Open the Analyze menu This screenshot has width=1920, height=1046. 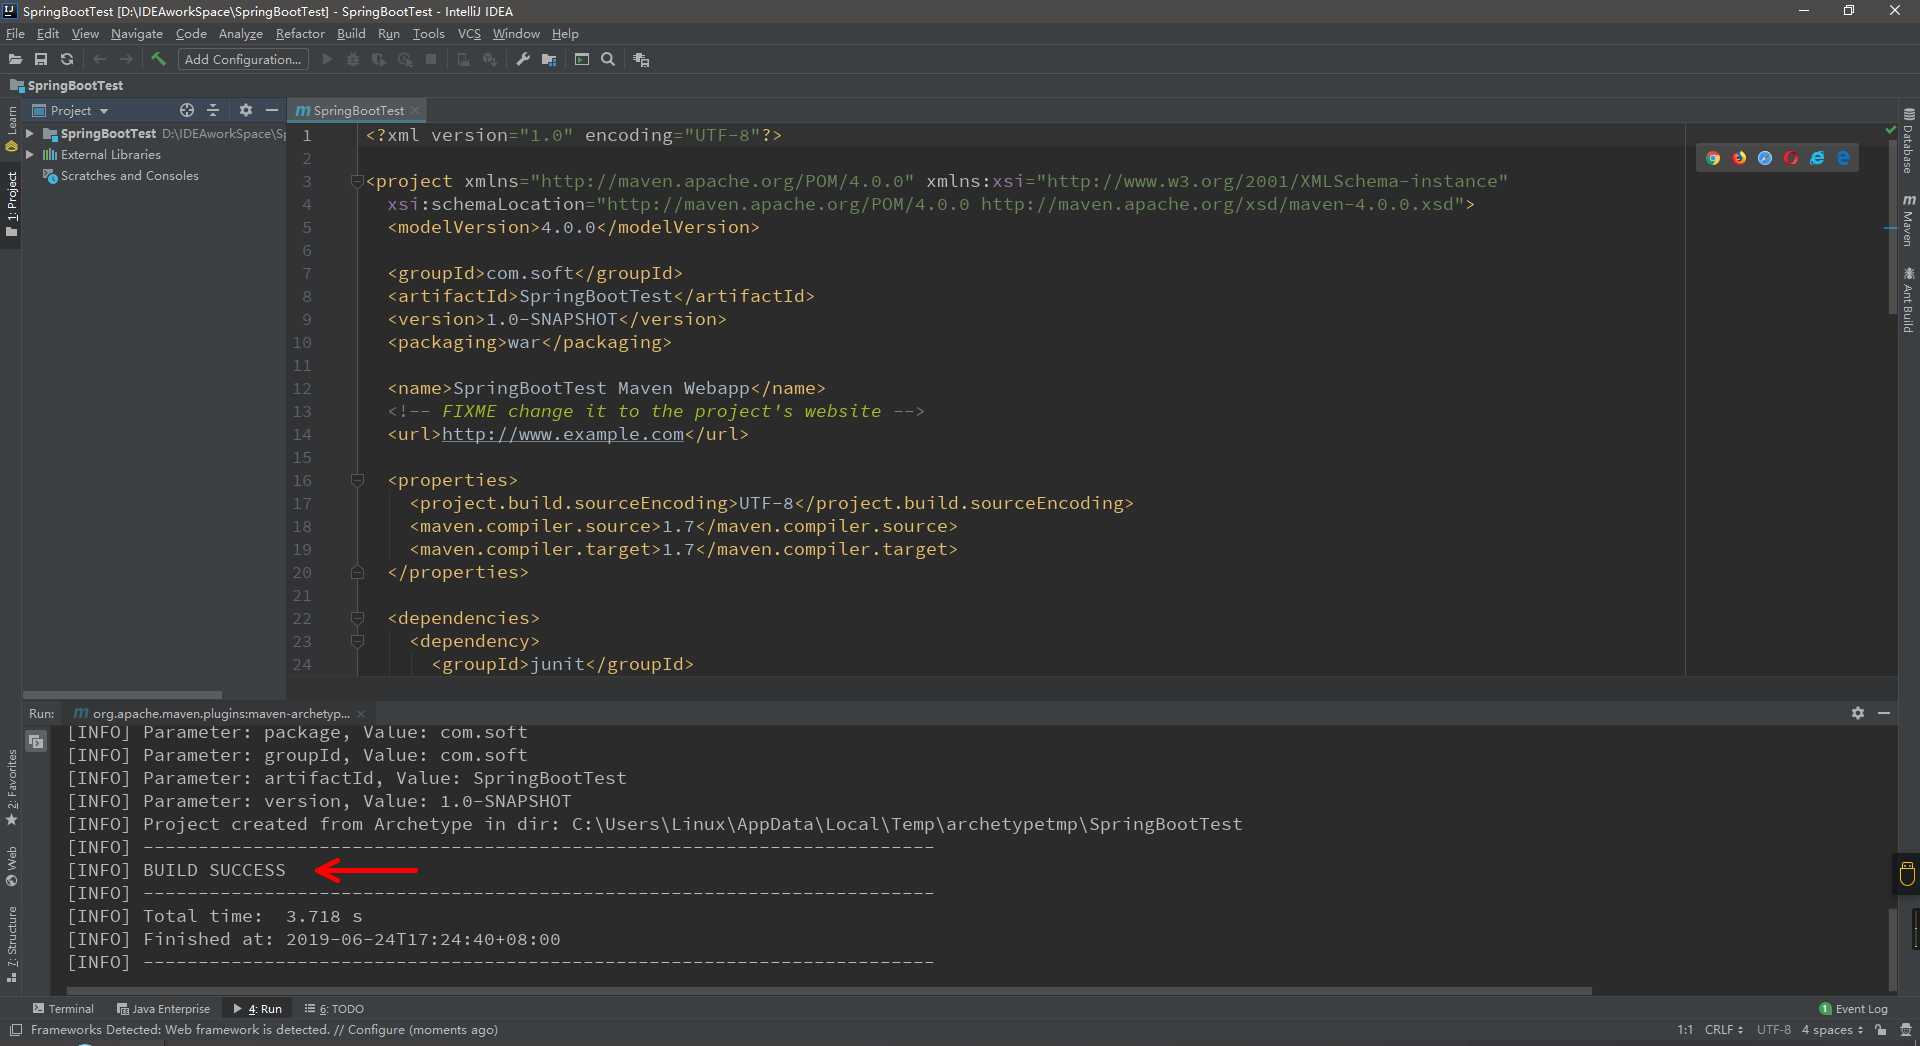241,34
